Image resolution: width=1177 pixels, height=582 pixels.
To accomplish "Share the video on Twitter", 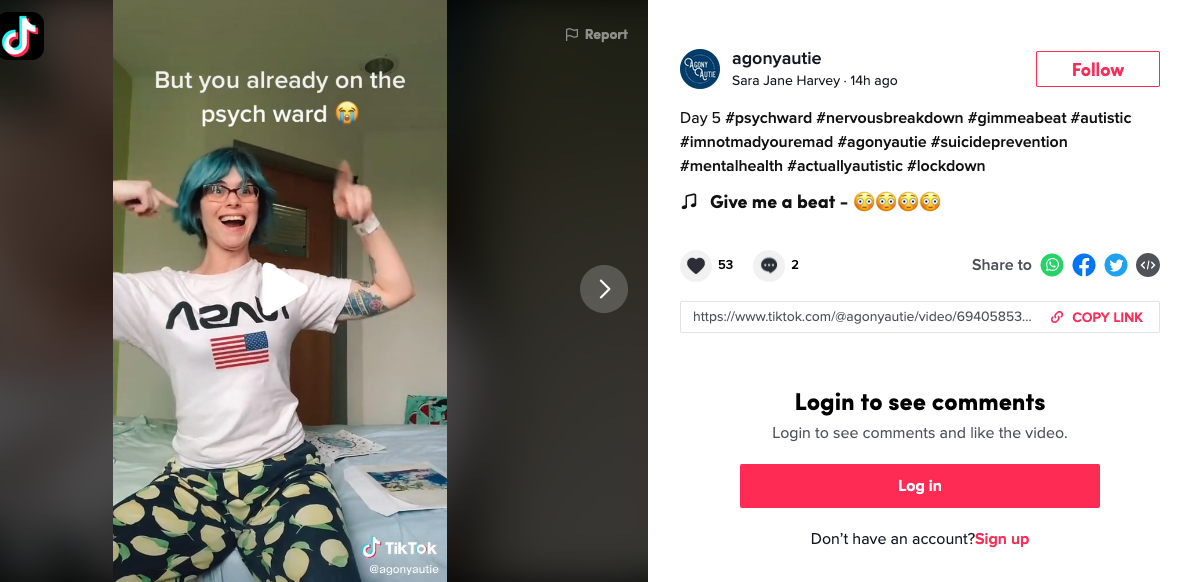I will (1115, 265).
